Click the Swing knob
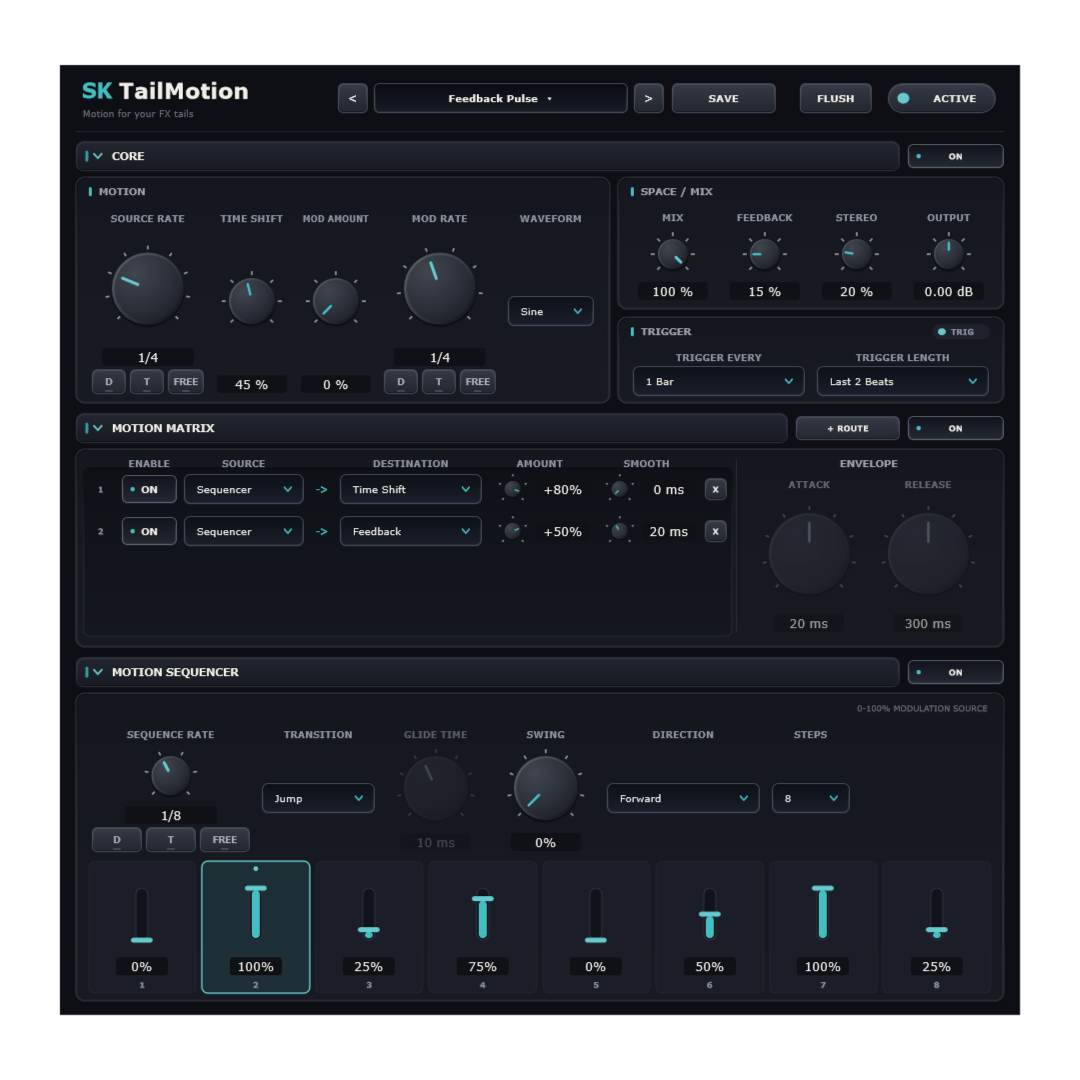1080x1080 pixels. click(546, 788)
